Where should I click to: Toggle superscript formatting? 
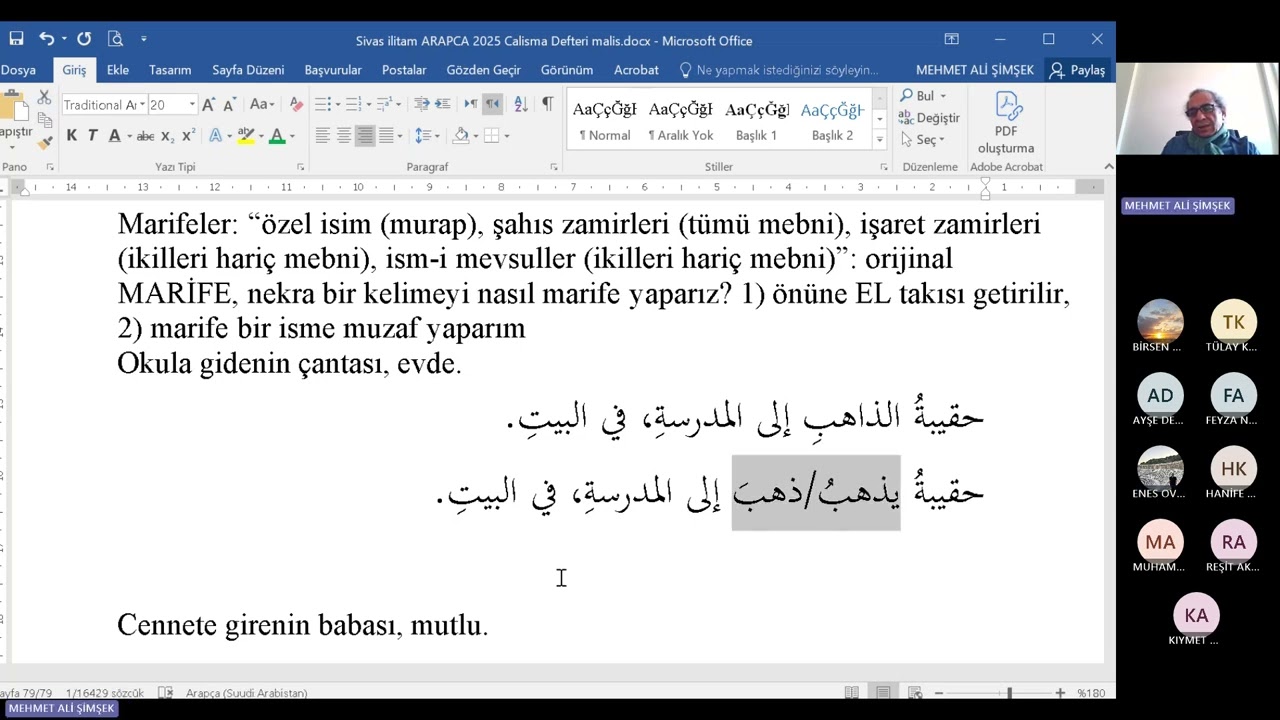(x=188, y=136)
